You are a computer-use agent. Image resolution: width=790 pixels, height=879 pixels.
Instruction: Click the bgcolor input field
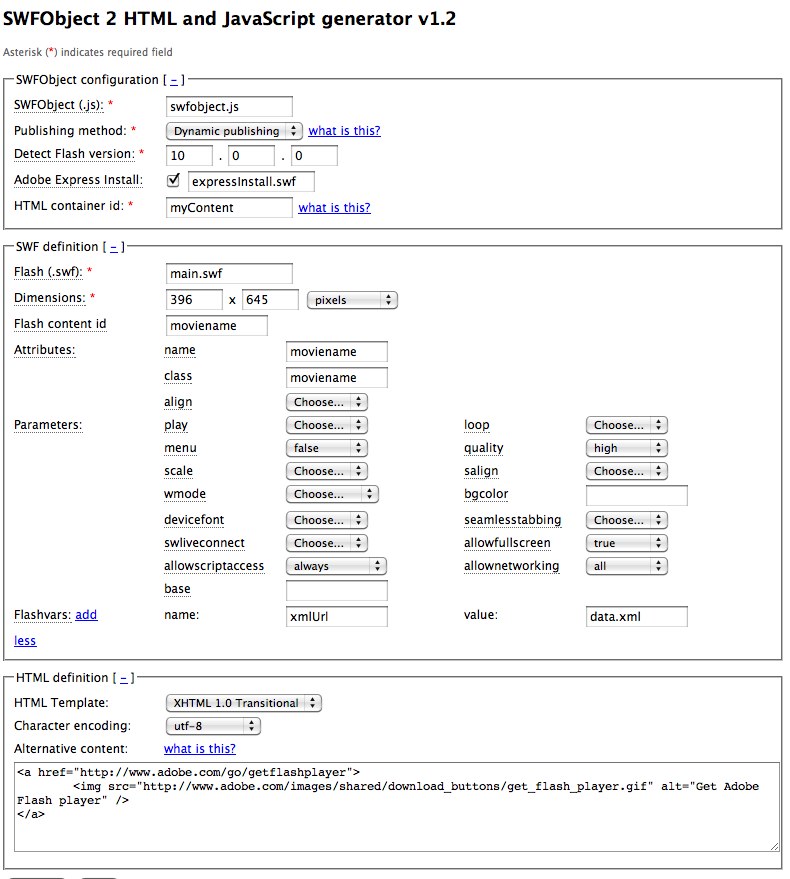point(637,496)
